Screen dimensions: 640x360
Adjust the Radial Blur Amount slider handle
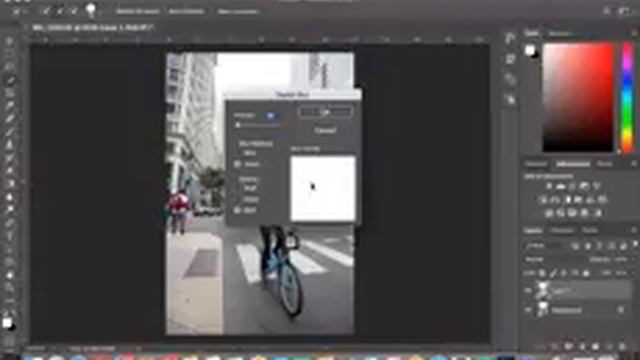pyautogui.click(x=238, y=126)
